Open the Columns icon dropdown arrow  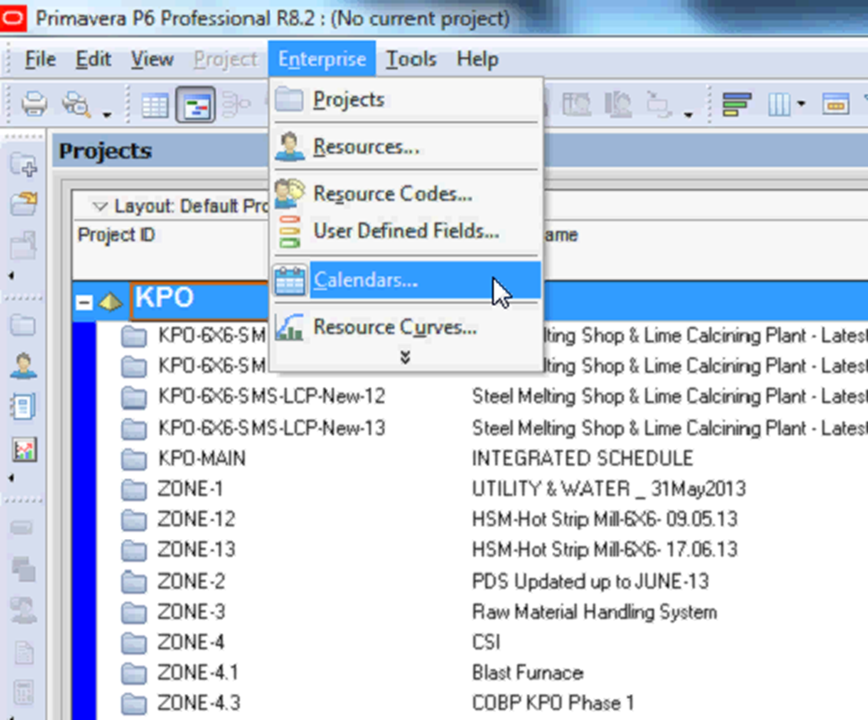tap(800, 103)
